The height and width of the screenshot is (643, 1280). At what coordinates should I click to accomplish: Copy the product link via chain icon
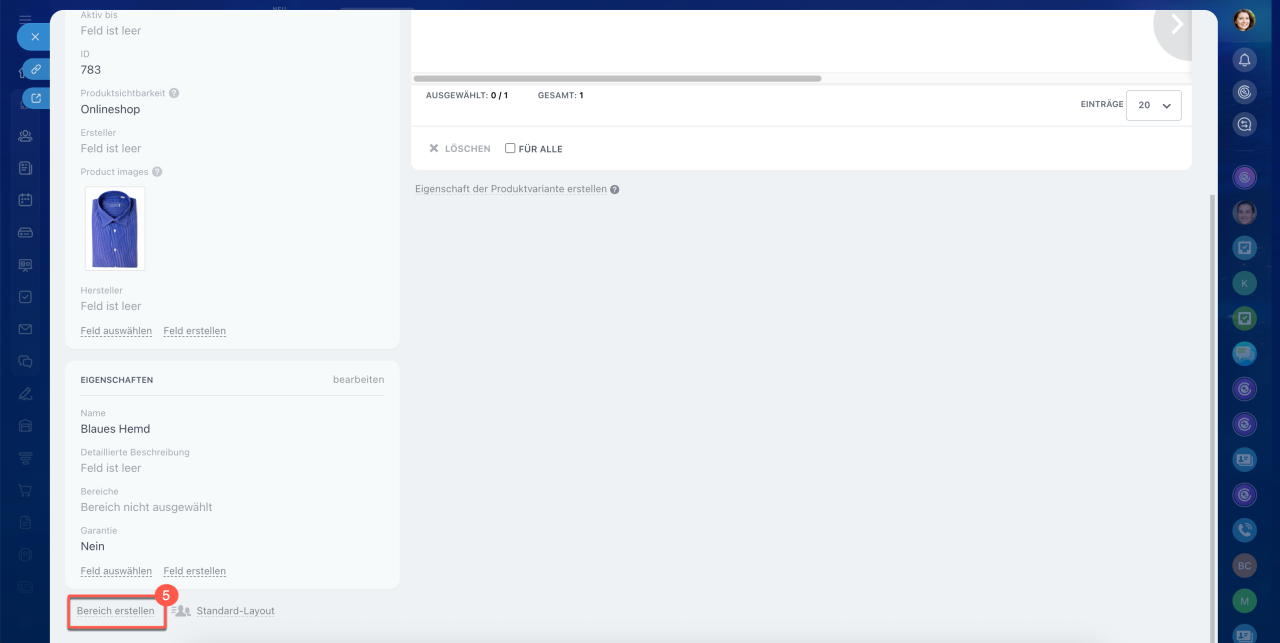point(36,69)
